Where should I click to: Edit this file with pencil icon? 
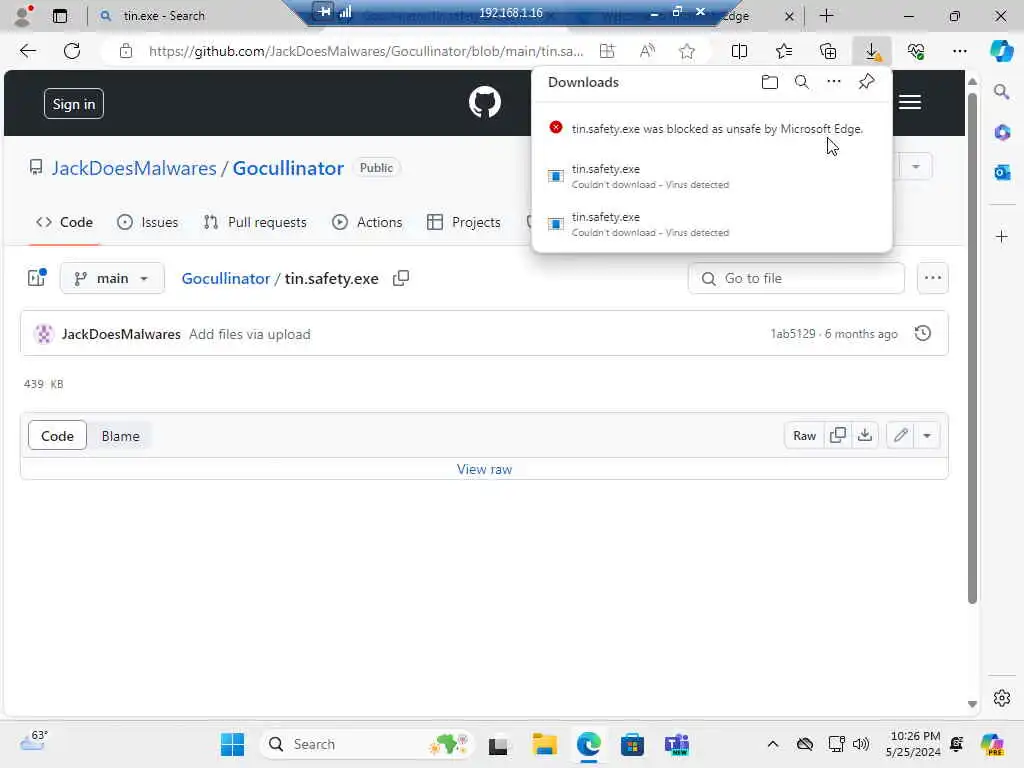[x=901, y=436]
